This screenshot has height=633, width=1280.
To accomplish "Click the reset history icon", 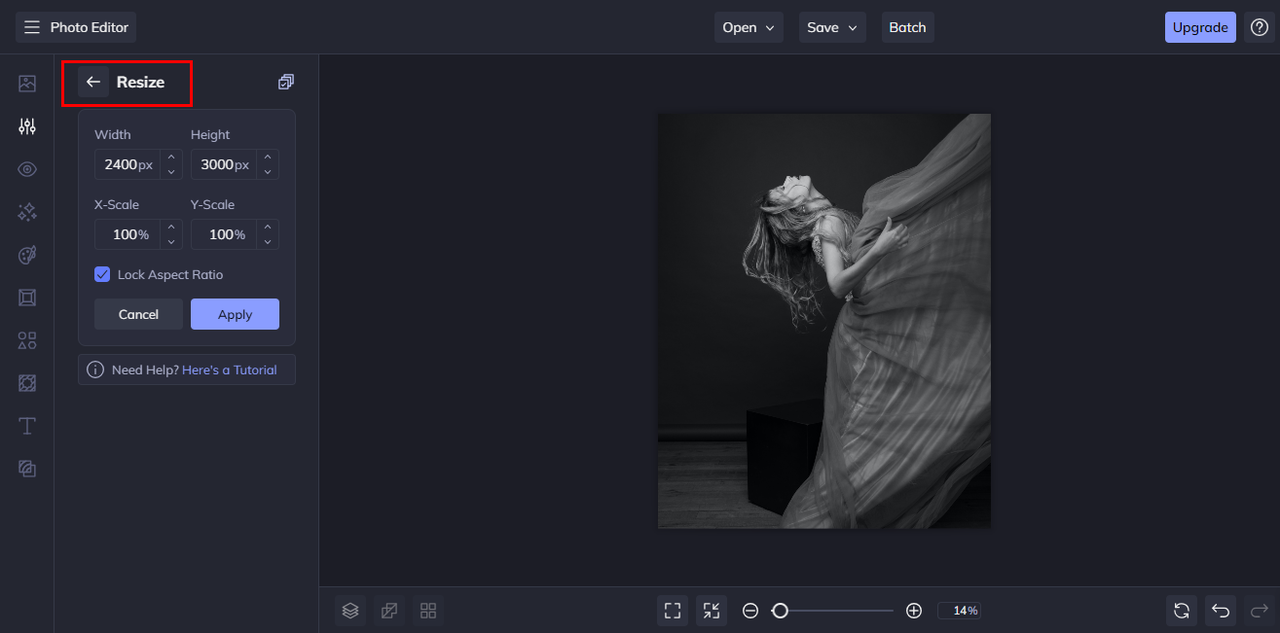I will 1181,610.
